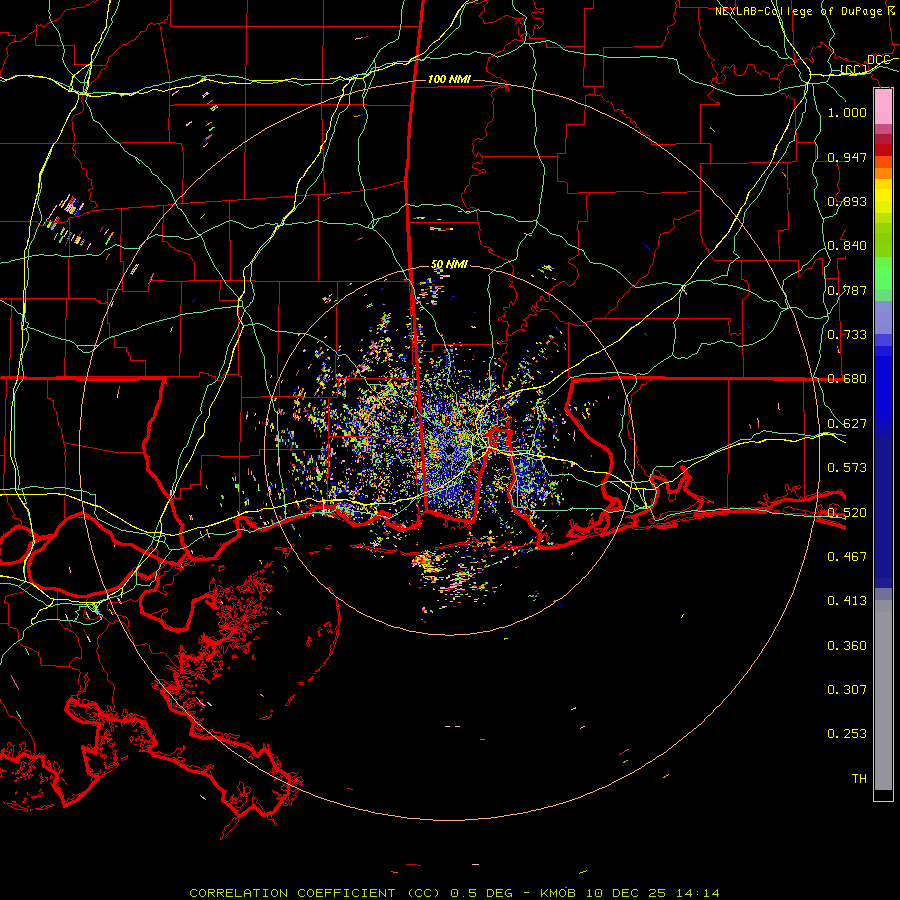Click the CORRELATION COEFFICIENT product title
This screenshot has height=900, width=900.
(292, 893)
